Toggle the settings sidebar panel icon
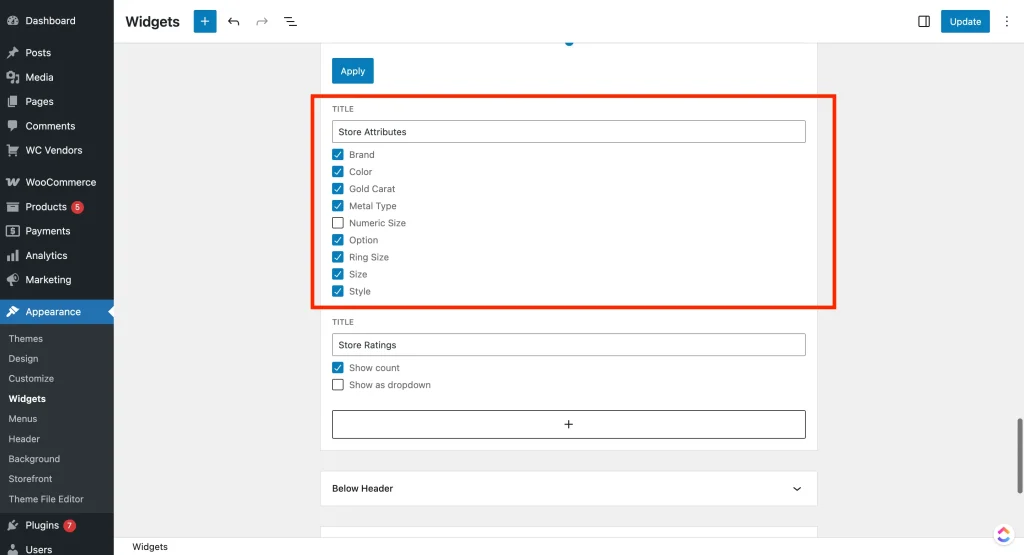Screen dimensions: 1024x555 (924, 21)
